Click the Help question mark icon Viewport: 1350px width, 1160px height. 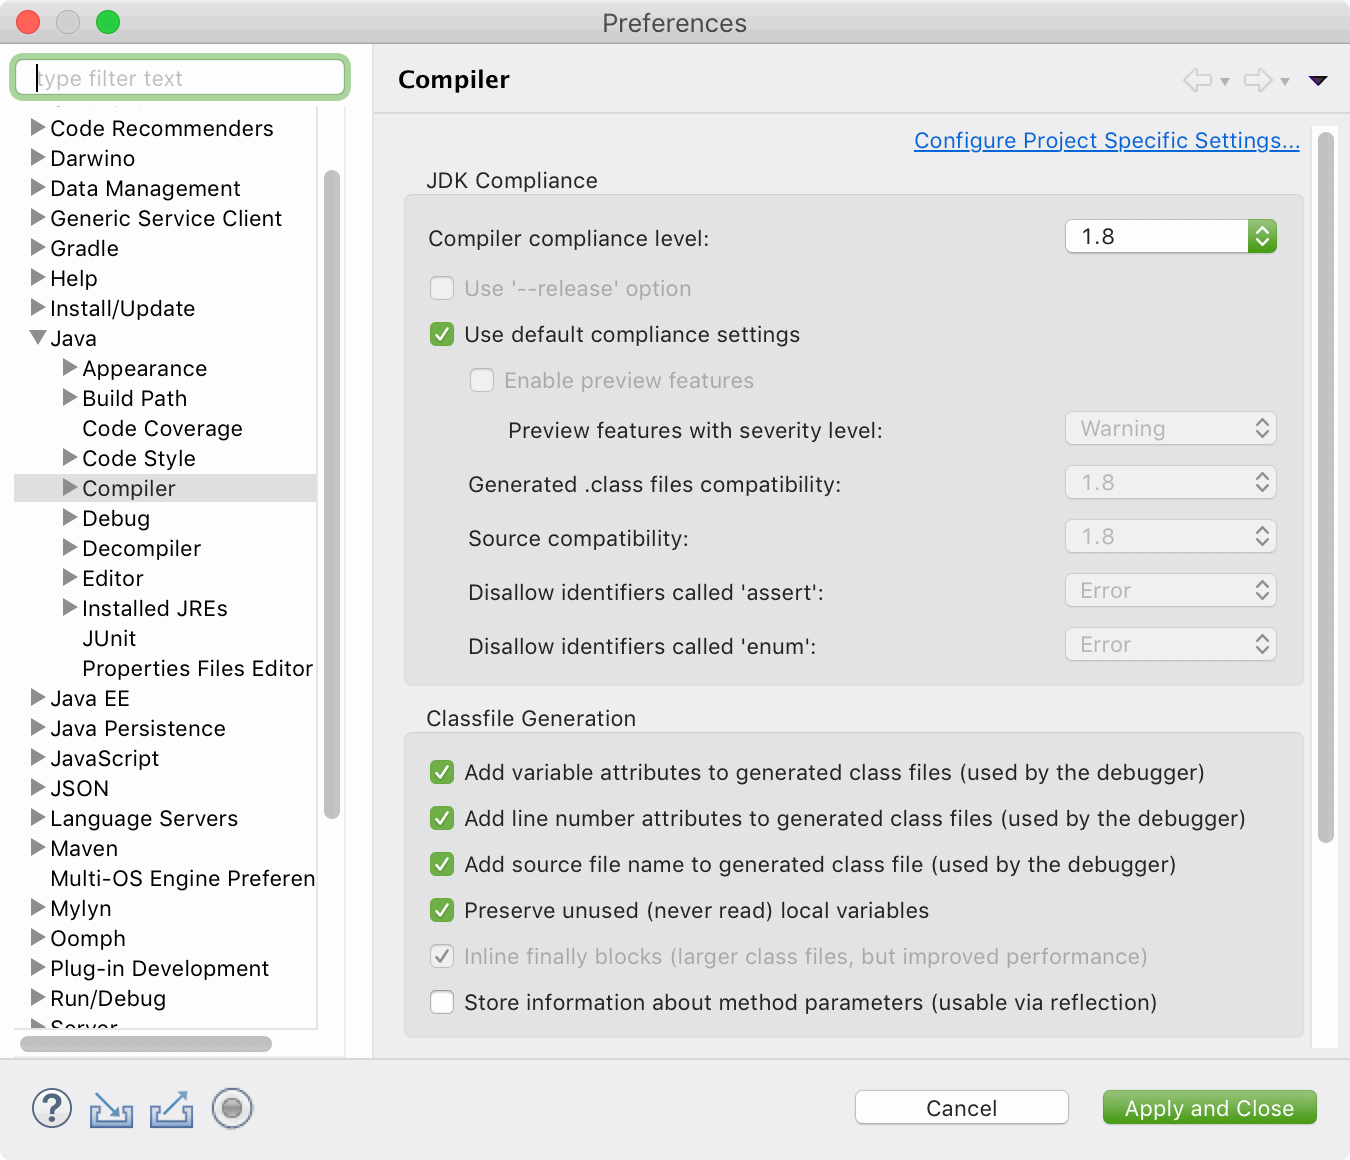52,1108
